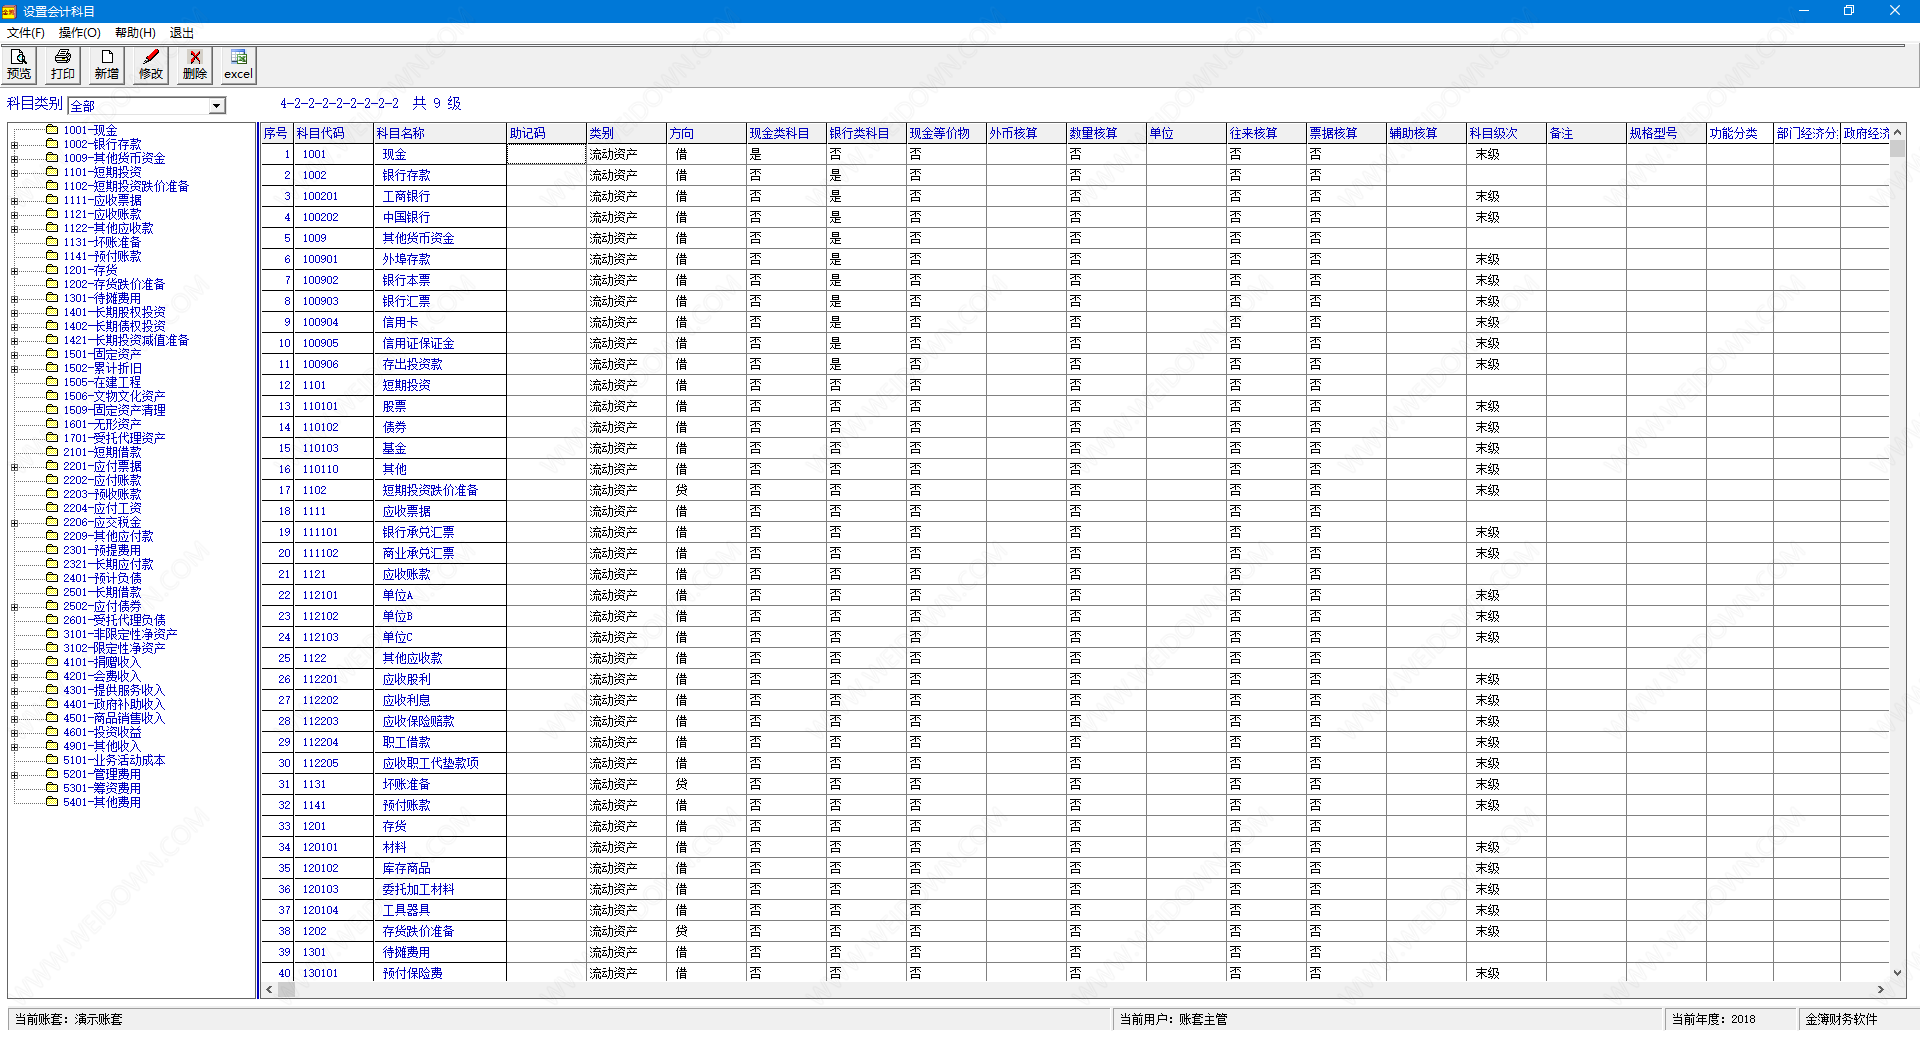Click the 现金类科目 column header
1920x1040 pixels.
tap(787, 133)
